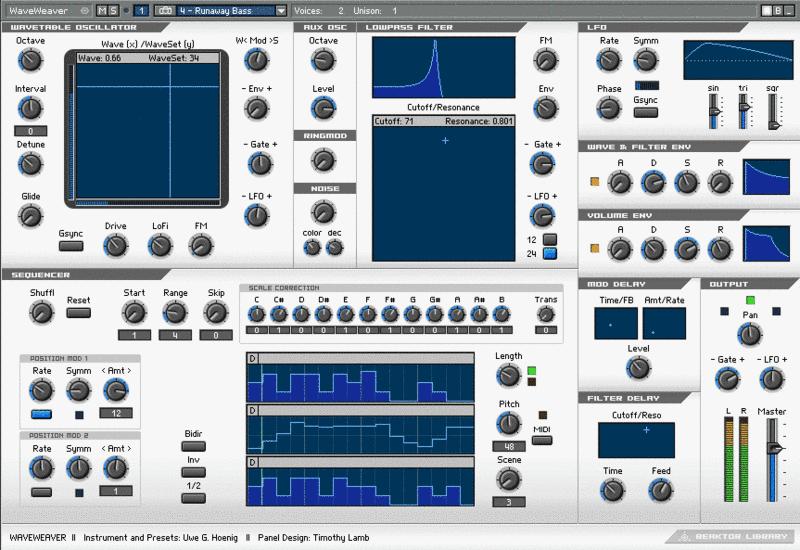
Task: Click the LoFi knob
Action: coord(160,246)
